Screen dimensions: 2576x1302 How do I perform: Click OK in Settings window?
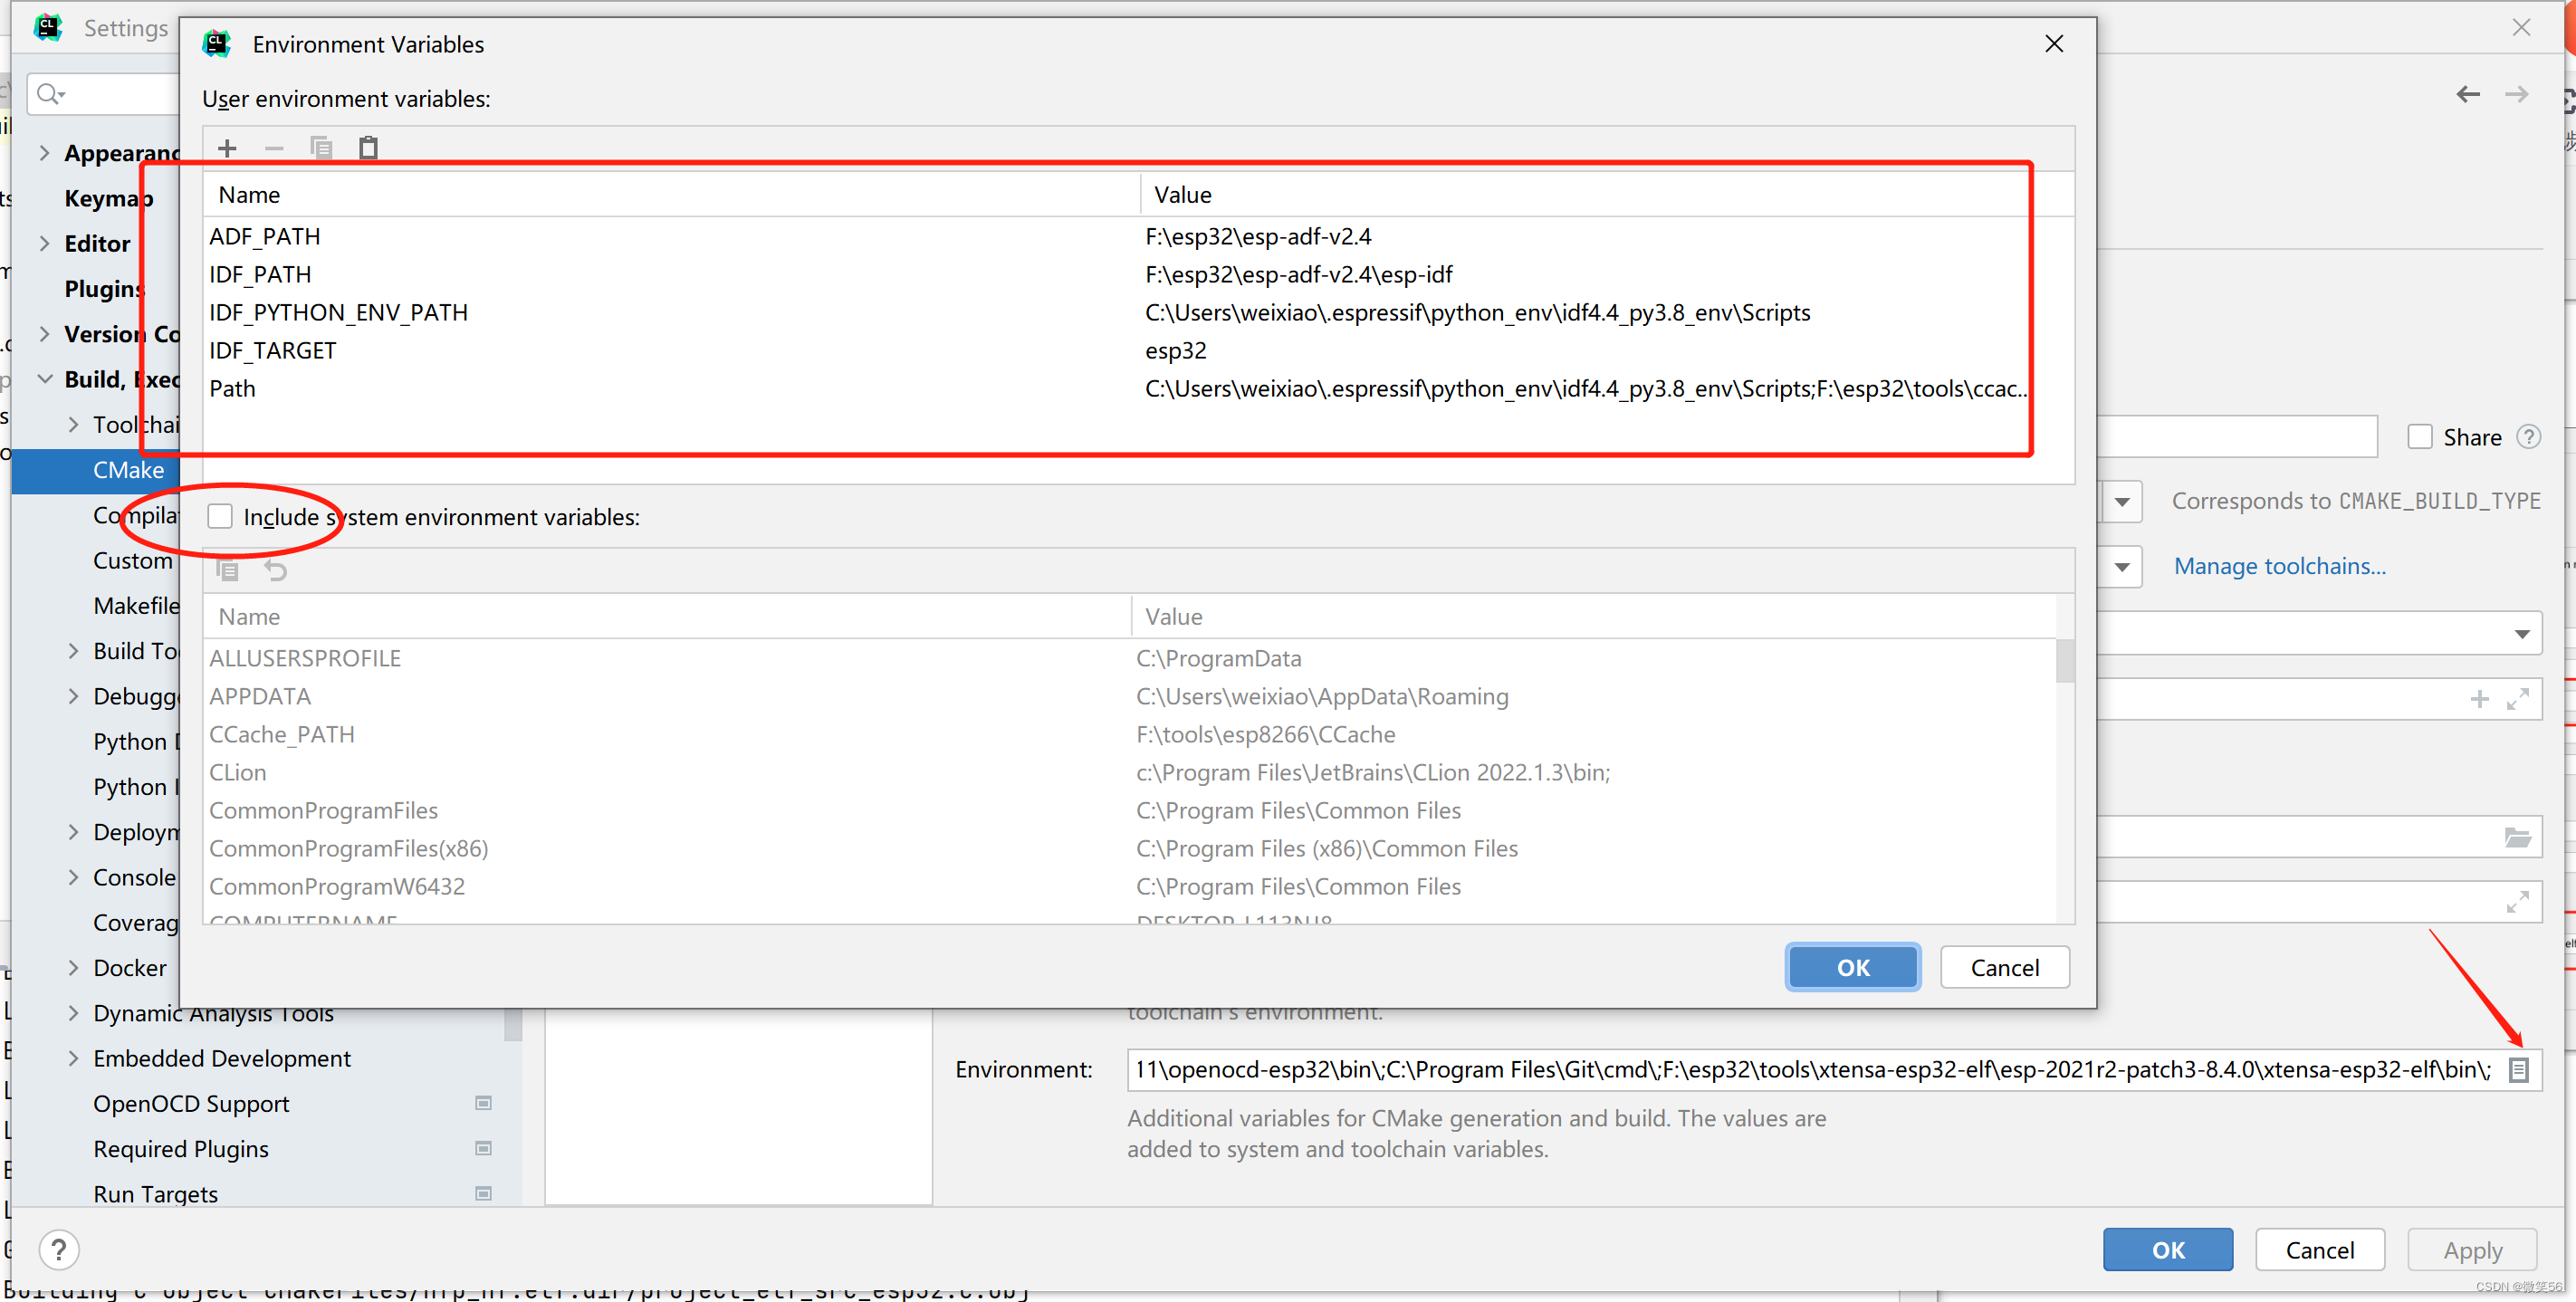point(2167,1249)
